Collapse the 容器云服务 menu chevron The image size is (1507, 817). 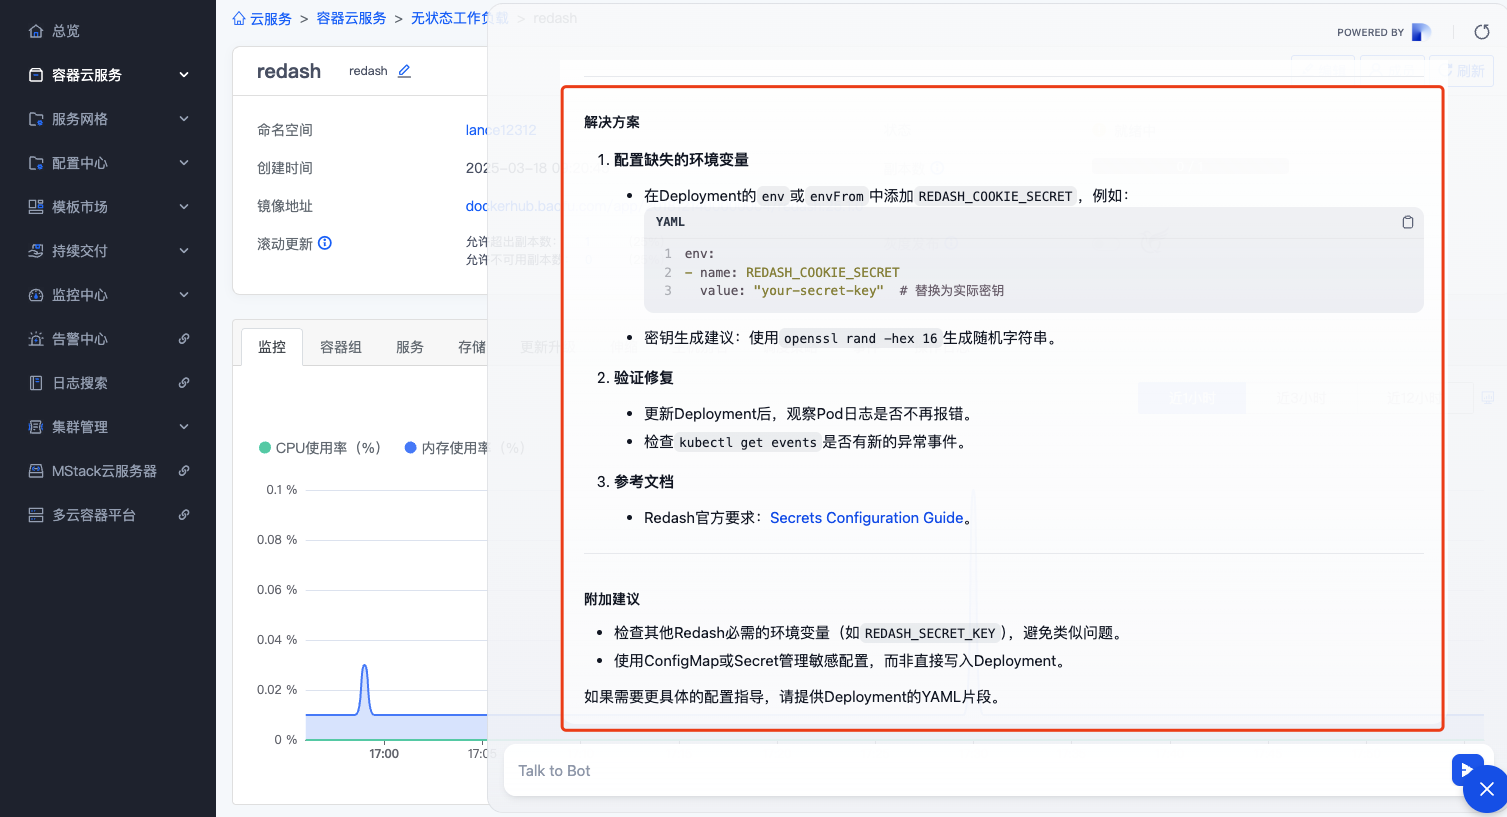tap(184, 75)
